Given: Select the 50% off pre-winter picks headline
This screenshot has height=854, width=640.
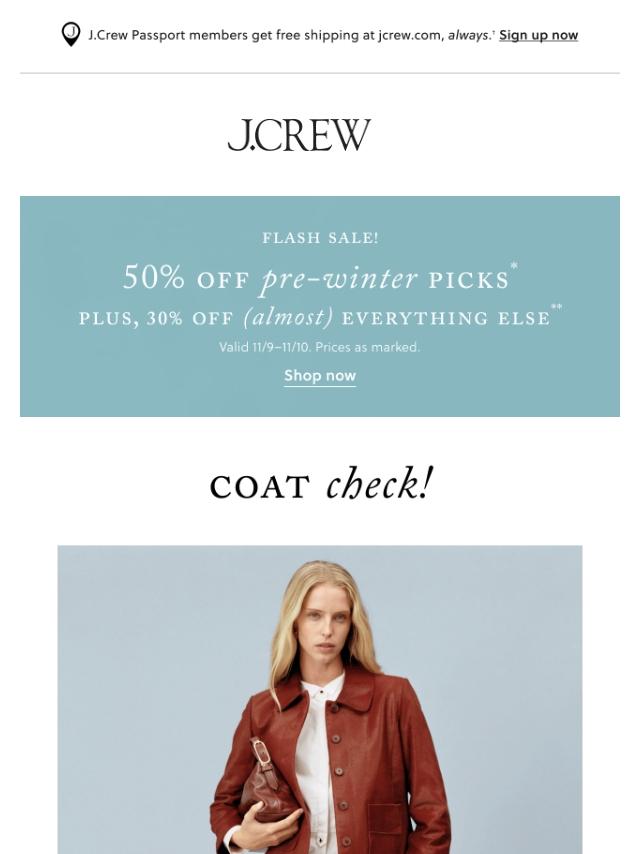Looking at the screenshot, I should click(x=316, y=278).
